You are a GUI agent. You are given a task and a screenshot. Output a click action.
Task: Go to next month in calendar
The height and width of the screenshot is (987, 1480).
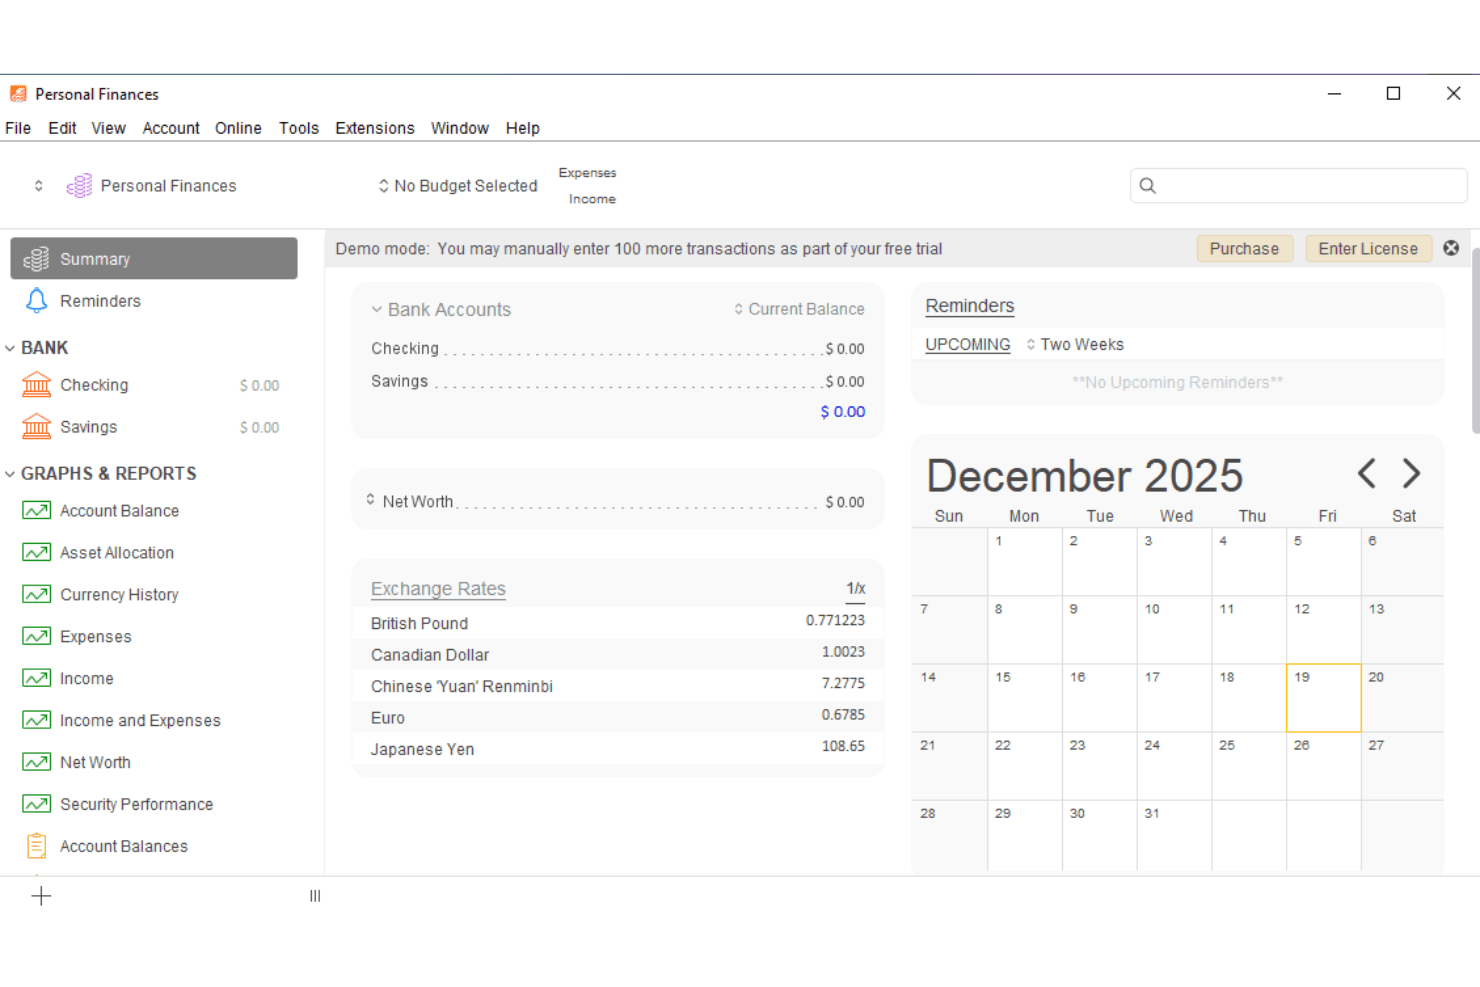click(1411, 473)
